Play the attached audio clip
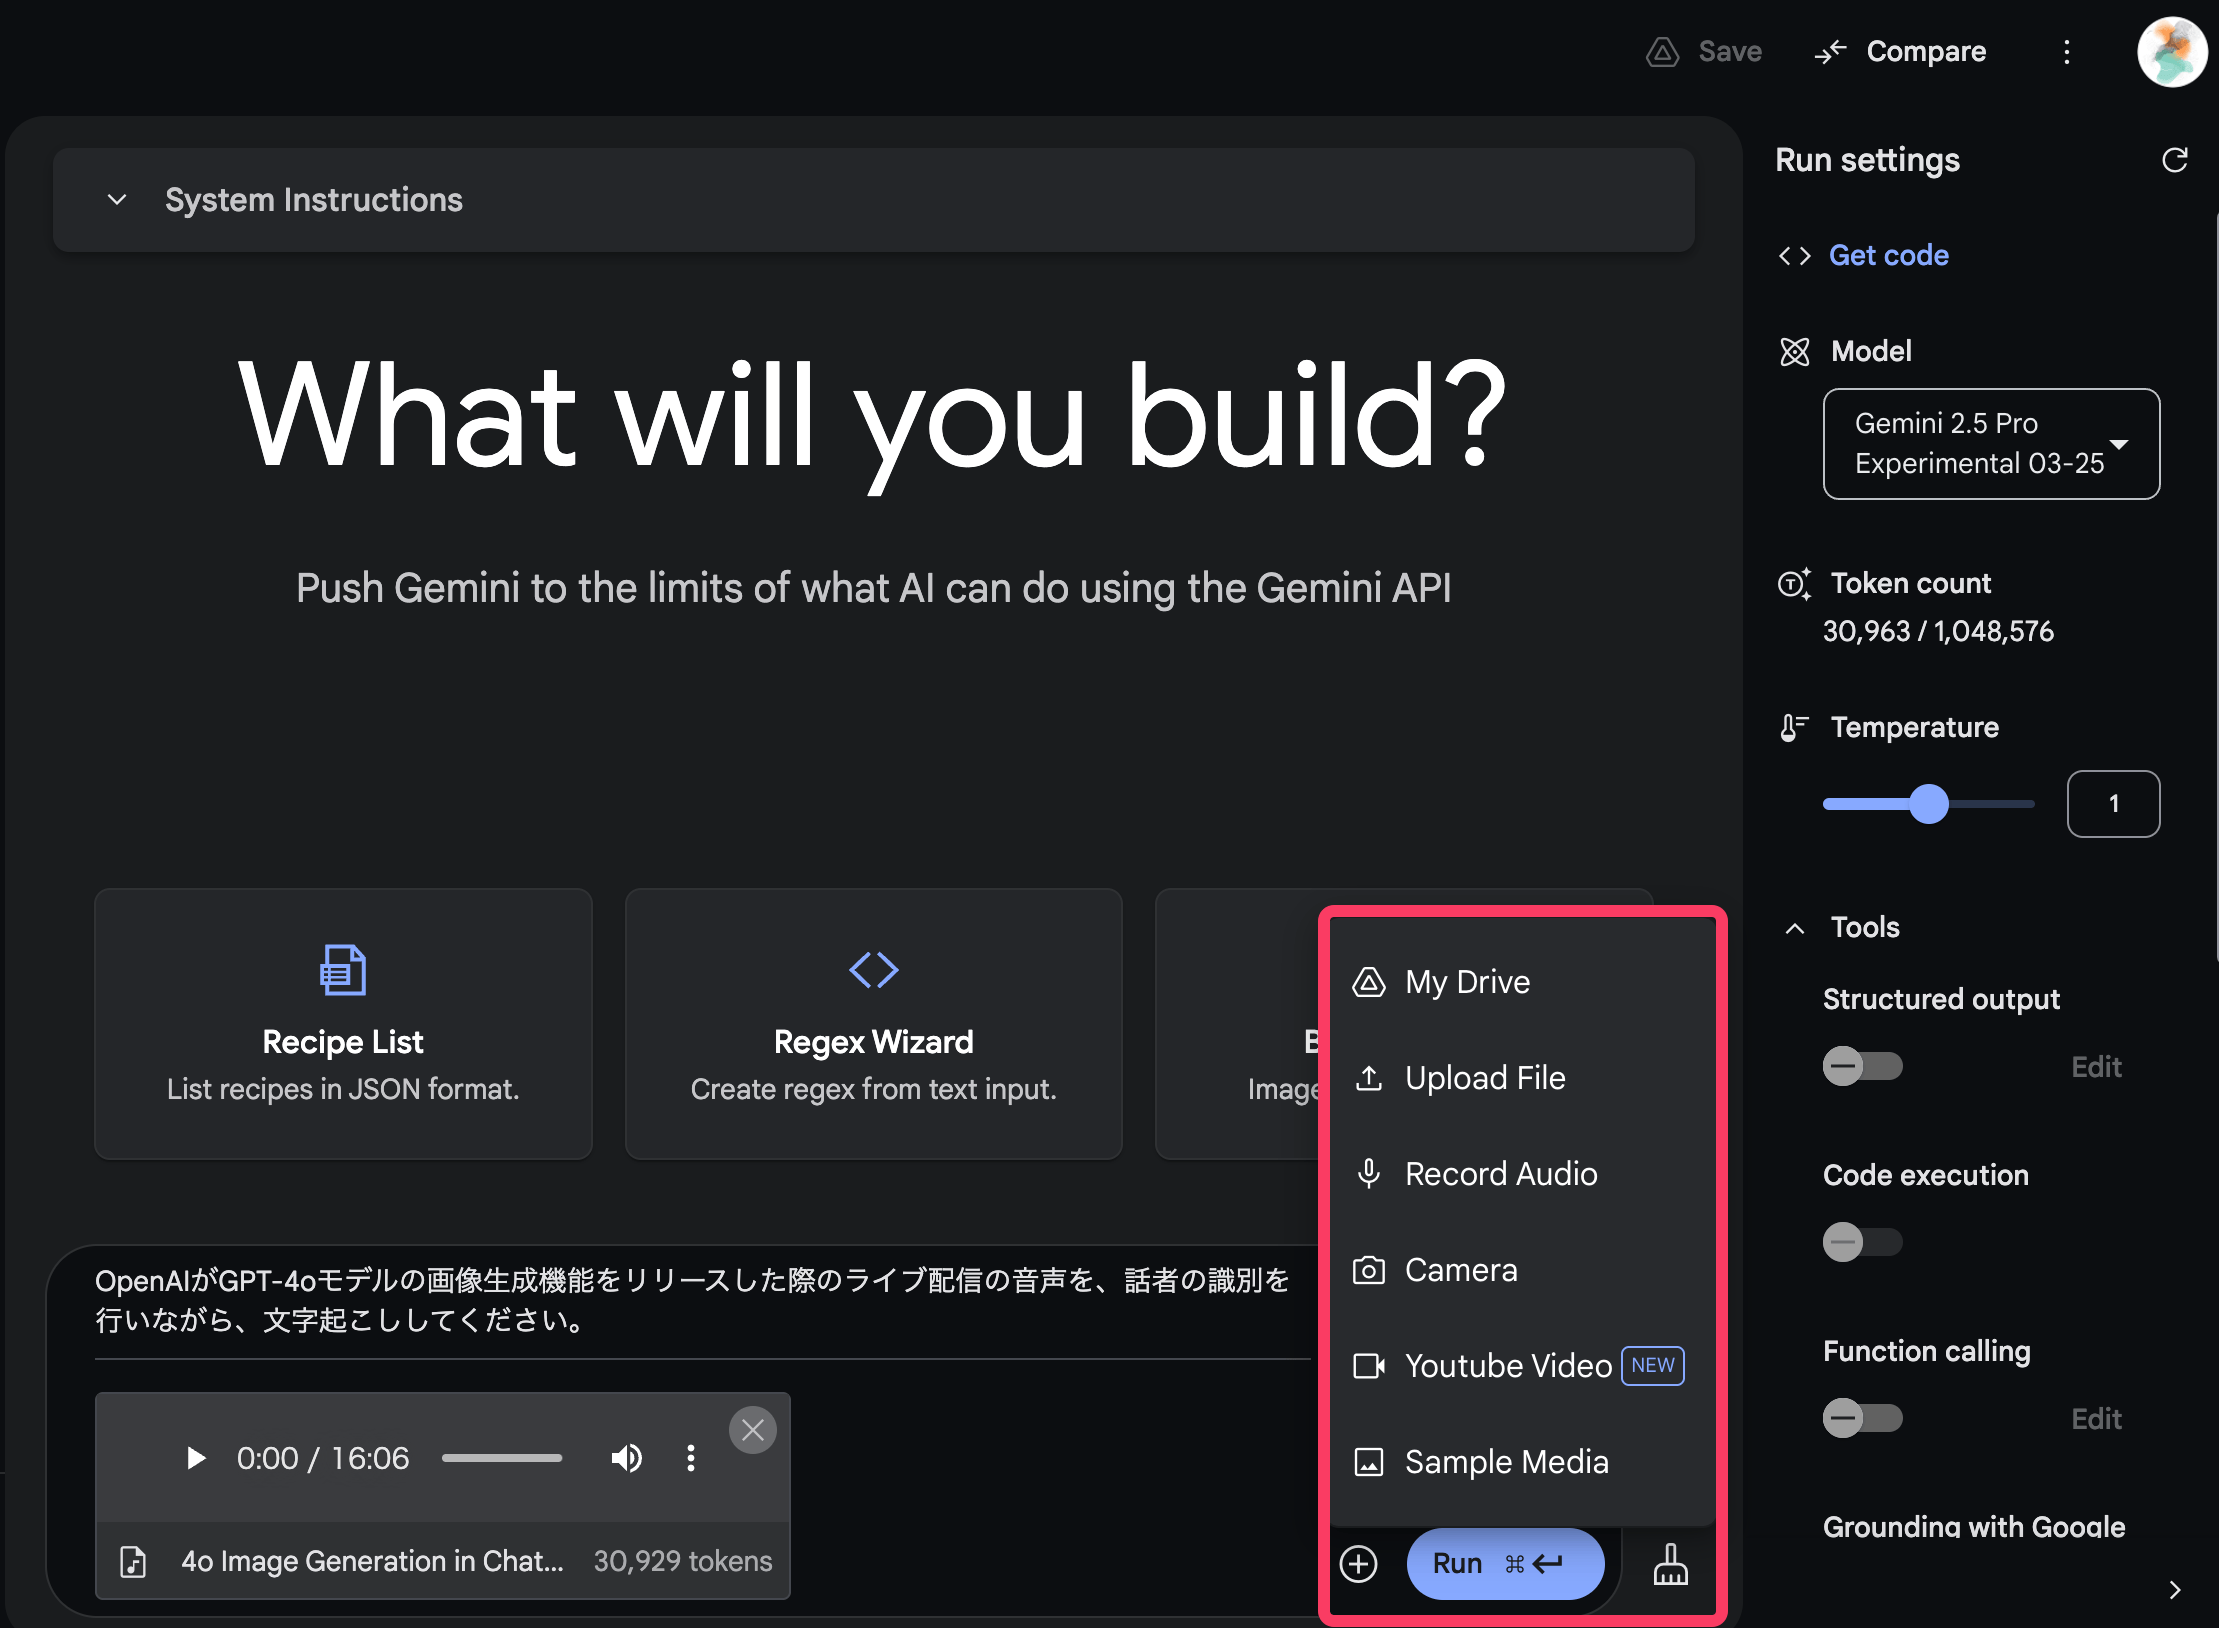 click(x=196, y=1458)
